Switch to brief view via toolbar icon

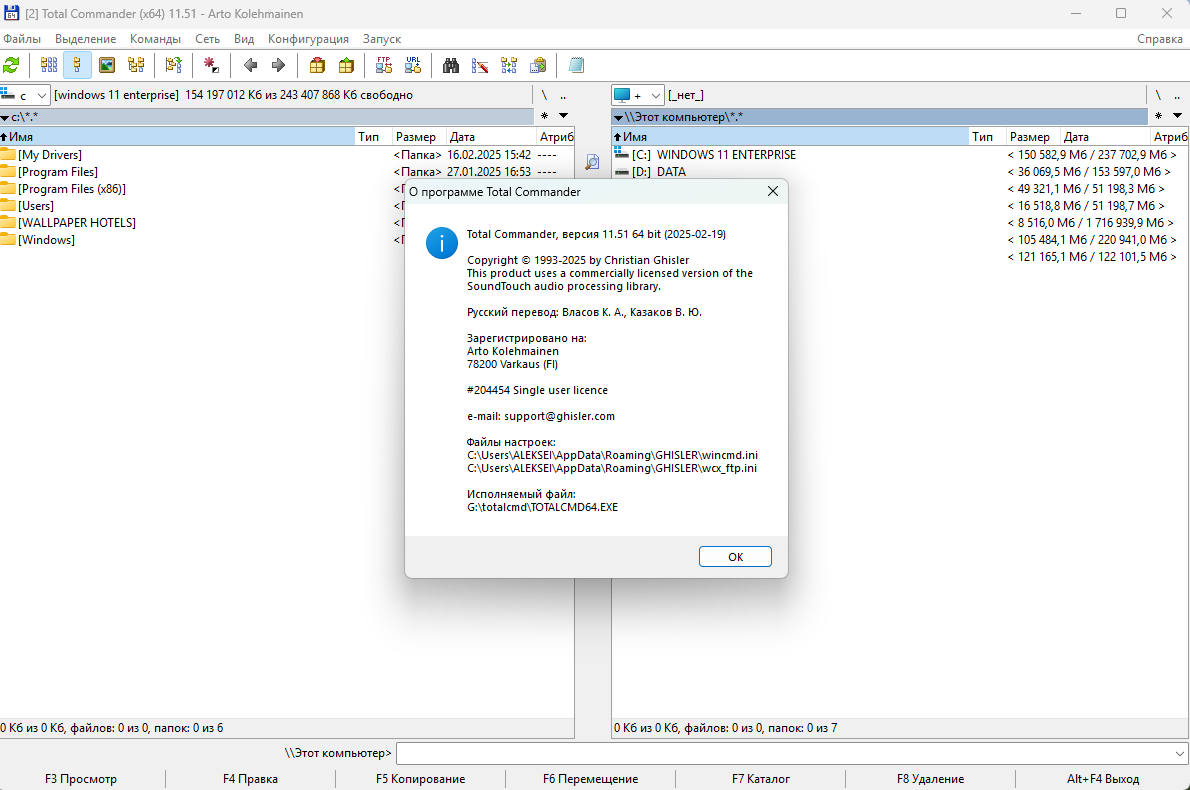[x=49, y=66]
